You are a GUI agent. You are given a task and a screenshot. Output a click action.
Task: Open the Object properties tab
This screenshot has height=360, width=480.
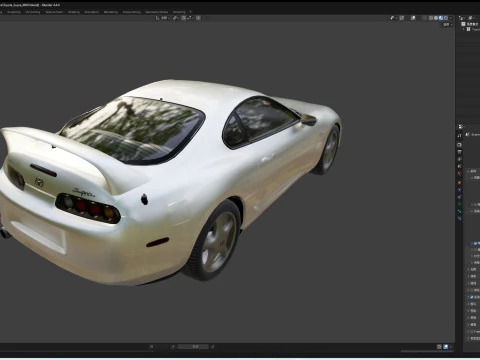459,183
